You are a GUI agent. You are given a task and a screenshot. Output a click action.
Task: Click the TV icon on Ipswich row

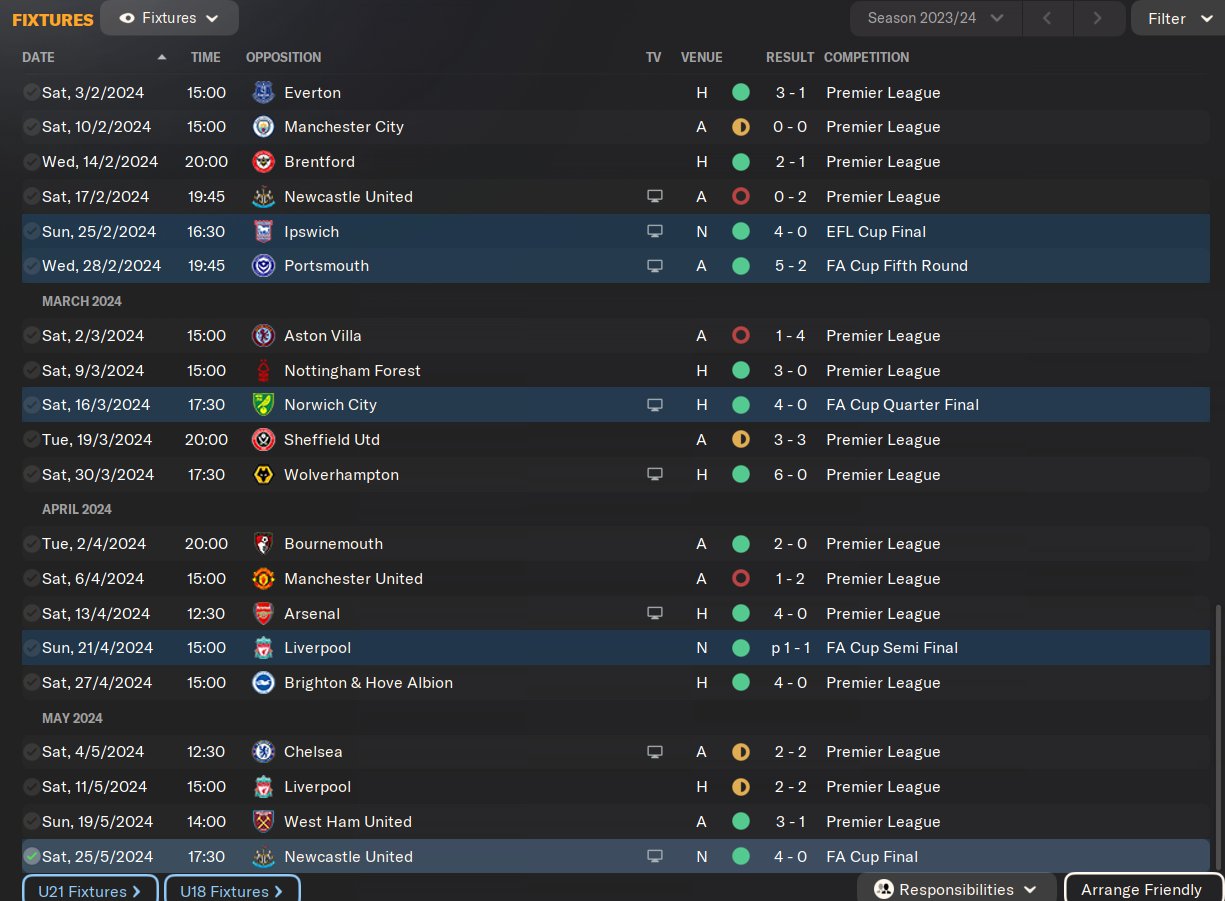pyautogui.click(x=655, y=231)
